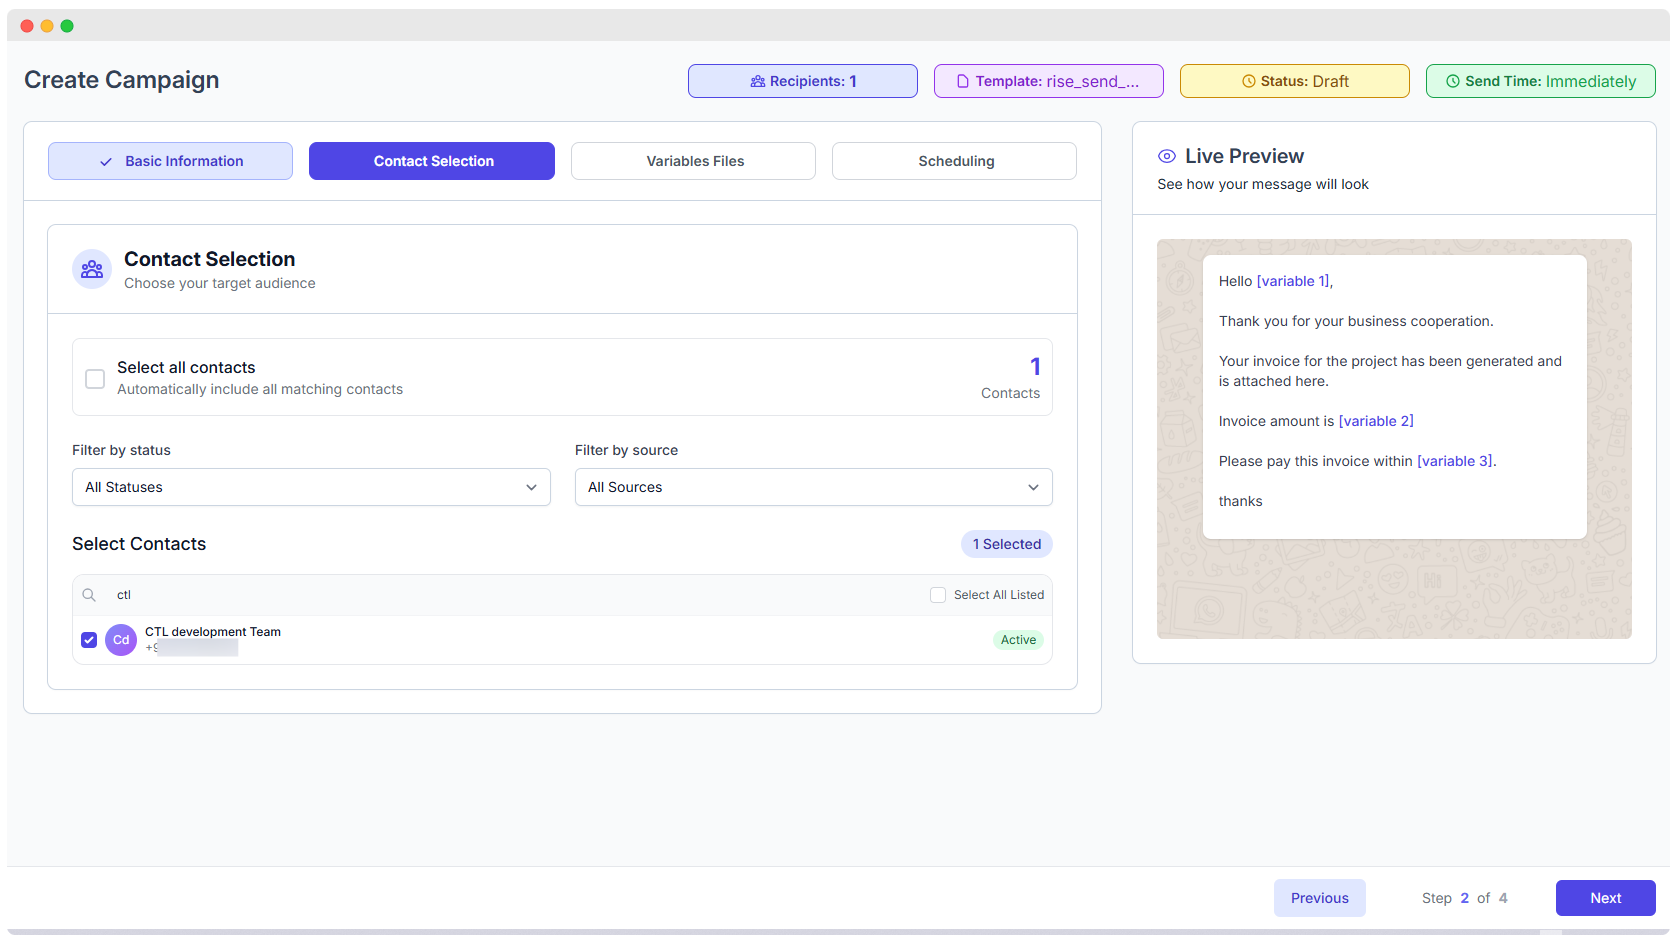Click the group icon beside Contact Selection heading
Image resolution: width=1677 pixels, height=944 pixels.
(92, 269)
